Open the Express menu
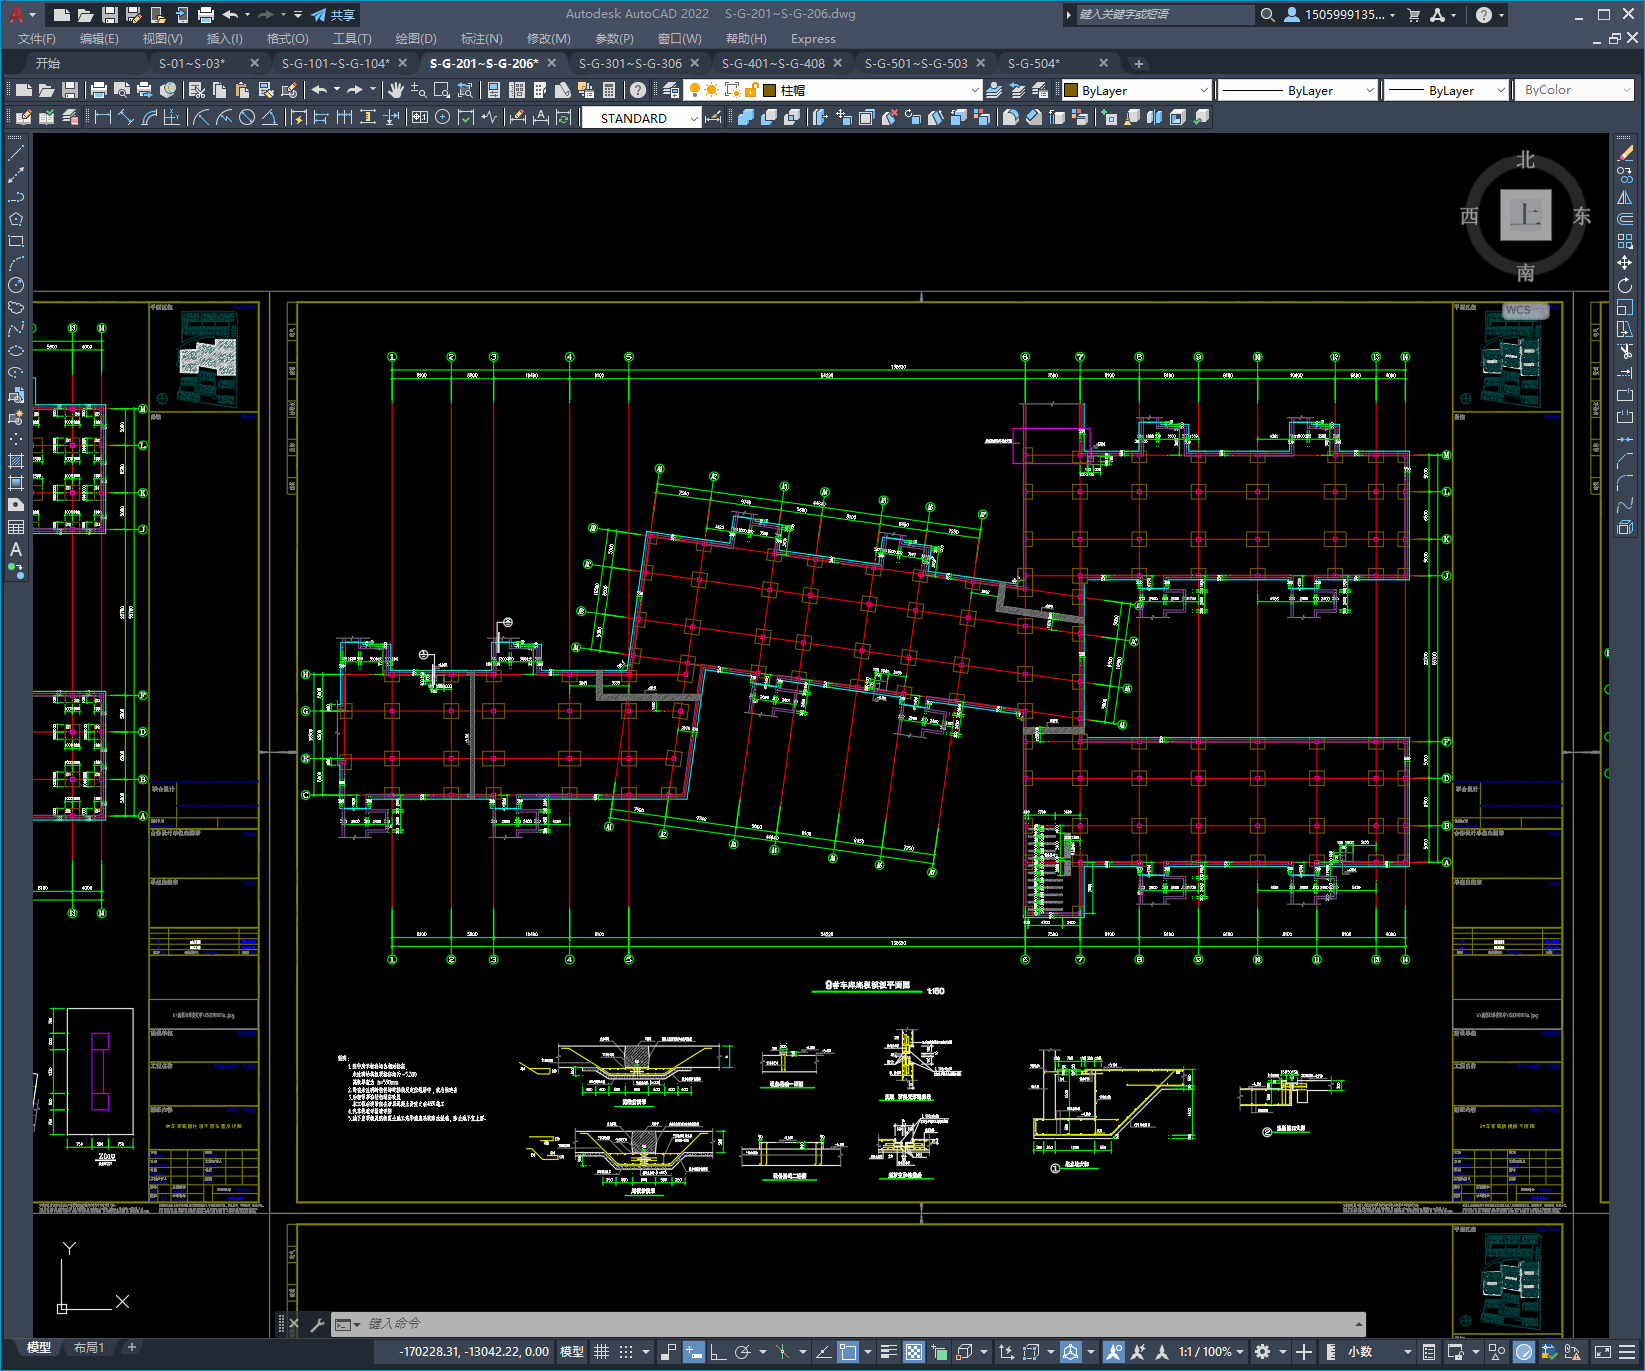Screen dimensions: 1645x1371 coord(813,39)
